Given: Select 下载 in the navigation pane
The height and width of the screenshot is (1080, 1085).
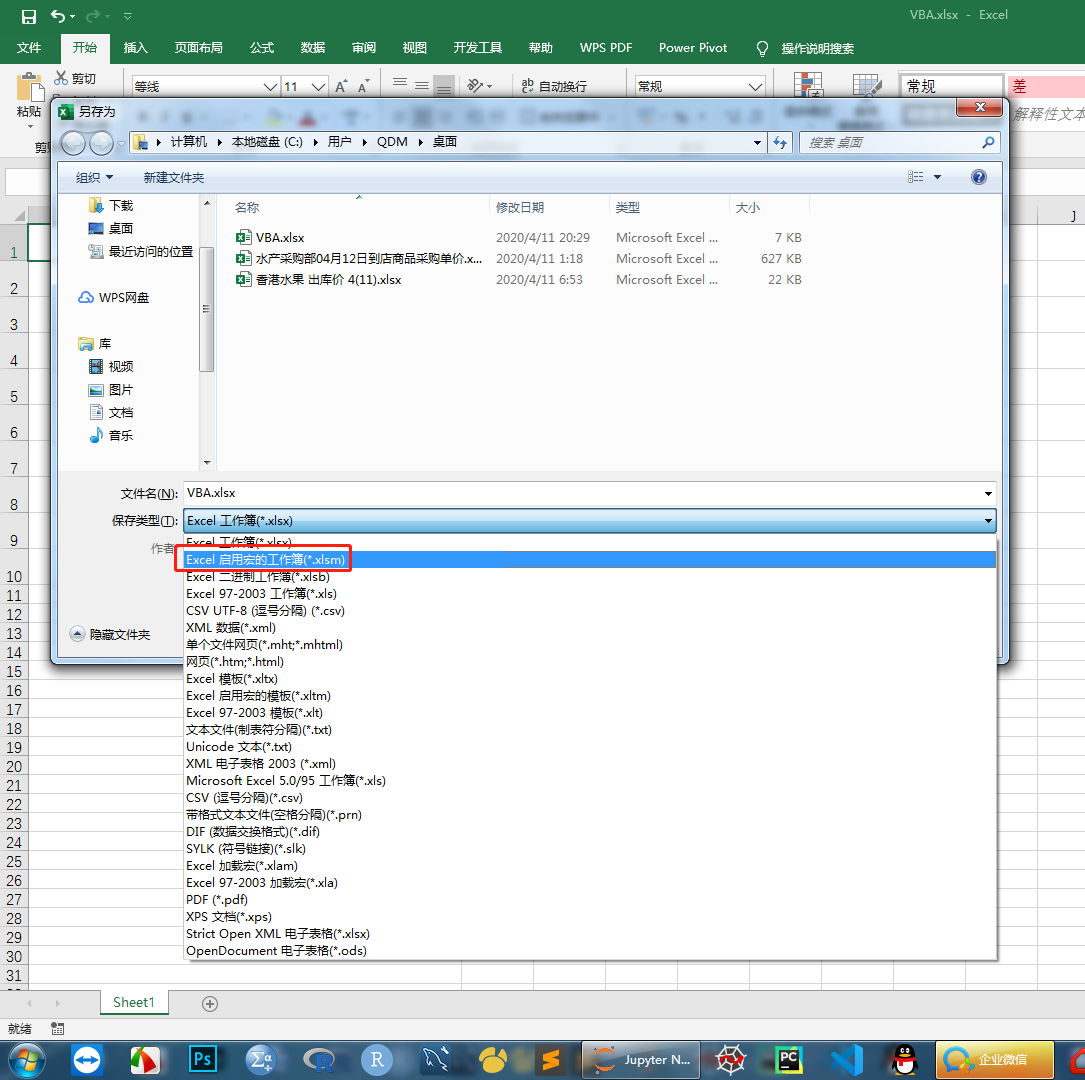Looking at the screenshot, I should [111, 205].
